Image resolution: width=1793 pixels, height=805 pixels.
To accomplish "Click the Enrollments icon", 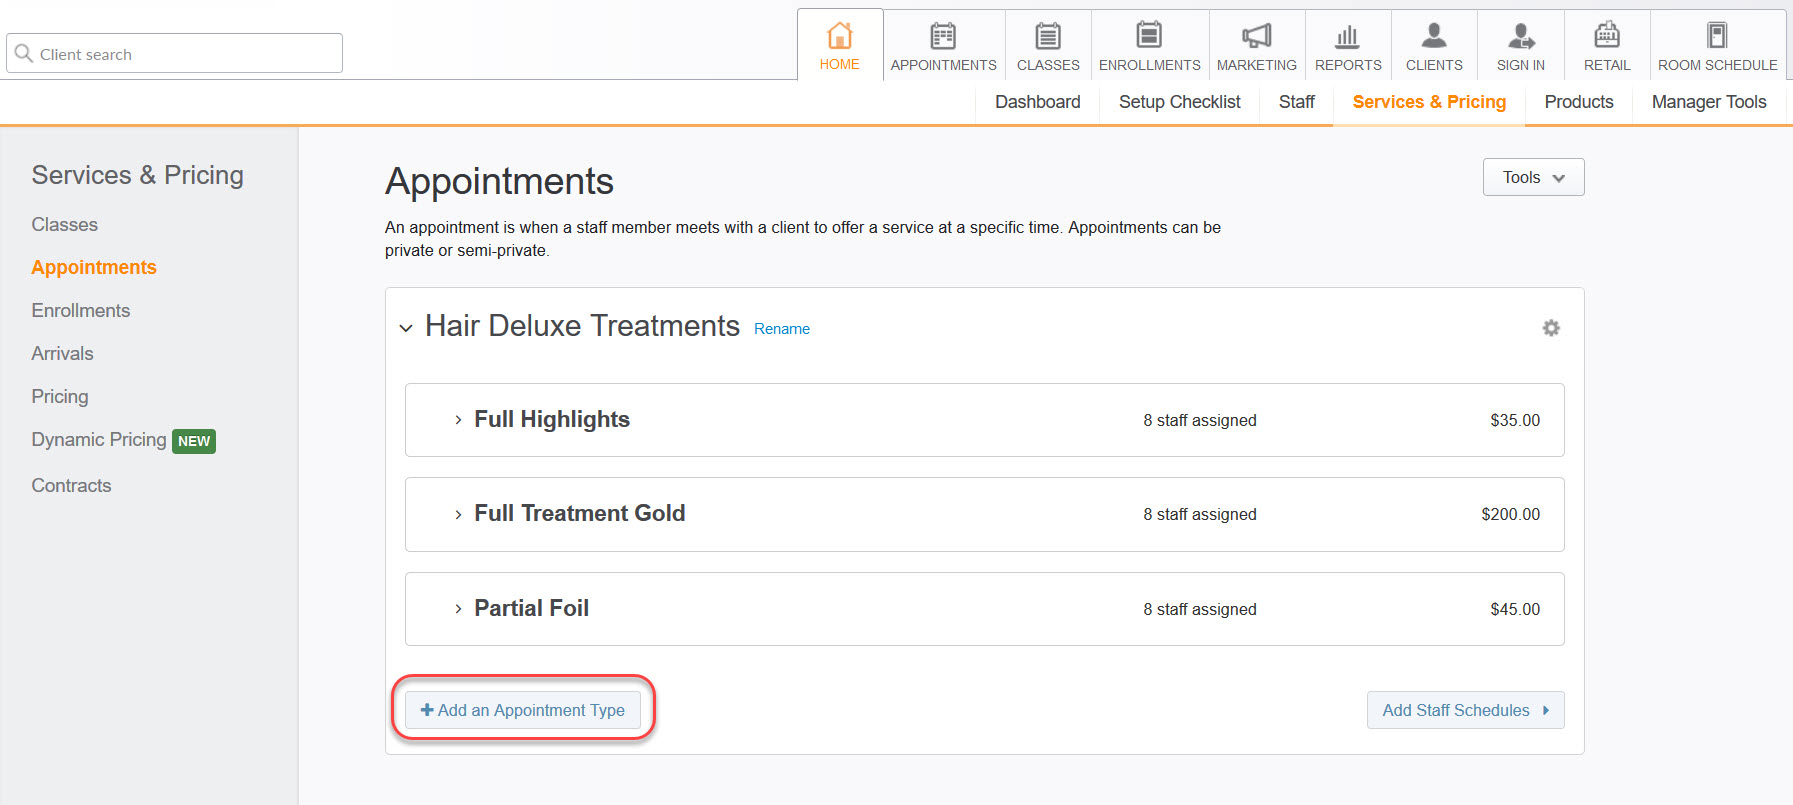I will (x=1148, y=36).
